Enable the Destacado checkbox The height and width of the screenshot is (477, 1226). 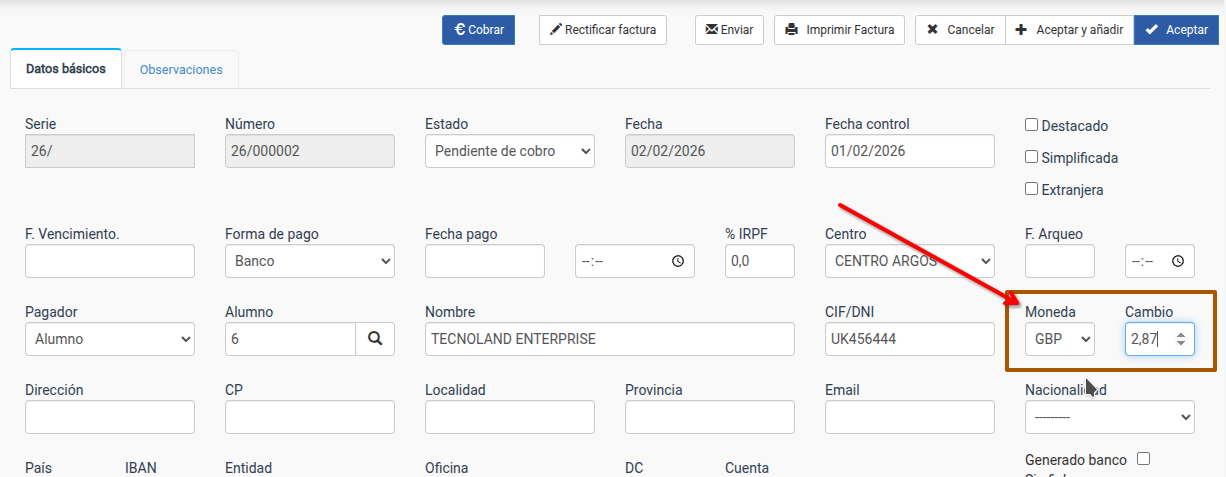click(1032, 125)
